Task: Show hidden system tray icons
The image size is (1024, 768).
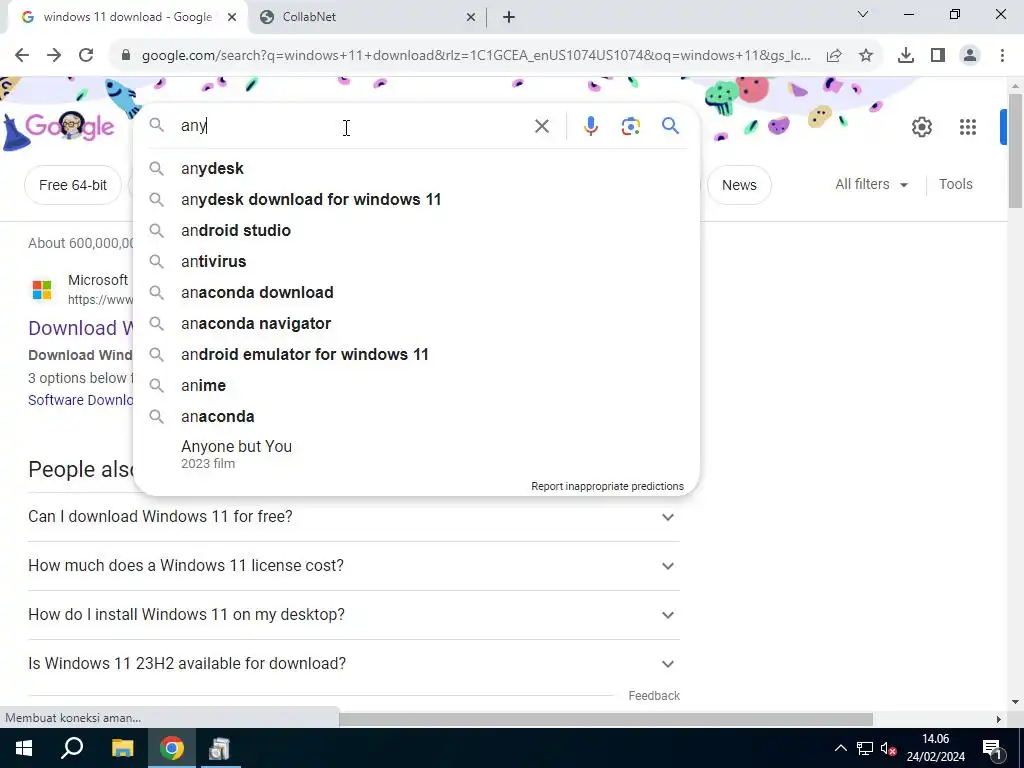Action: click(x=841, y=749)
